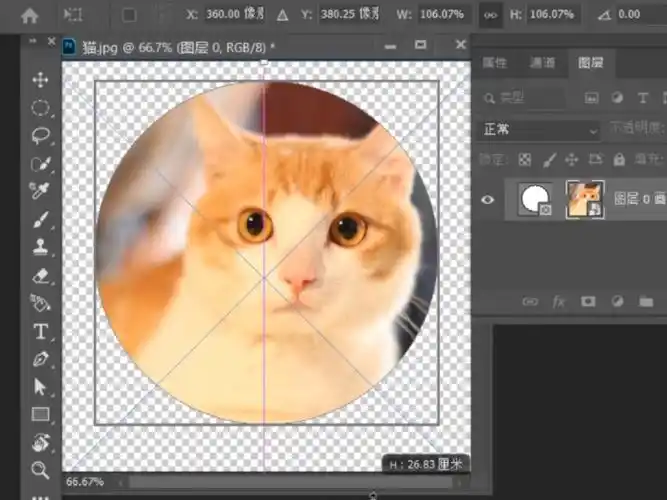
Task: Select the Brush tool
Action: [41, 218]
